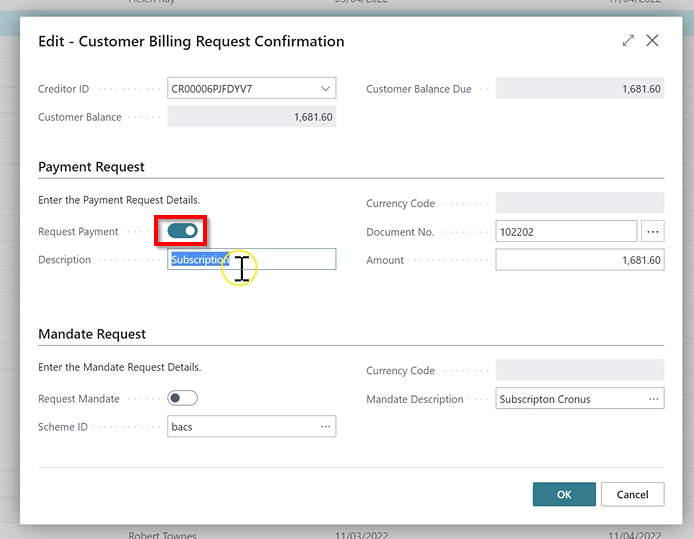Expand the dialog to full screen
Image resolution: width=694 pixels, height=539 pixels.
pos(628,41)
